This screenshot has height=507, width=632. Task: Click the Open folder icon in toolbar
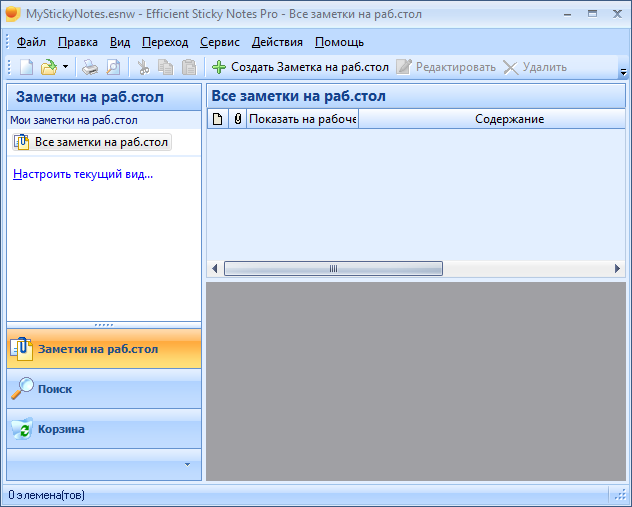pos(48,67)
